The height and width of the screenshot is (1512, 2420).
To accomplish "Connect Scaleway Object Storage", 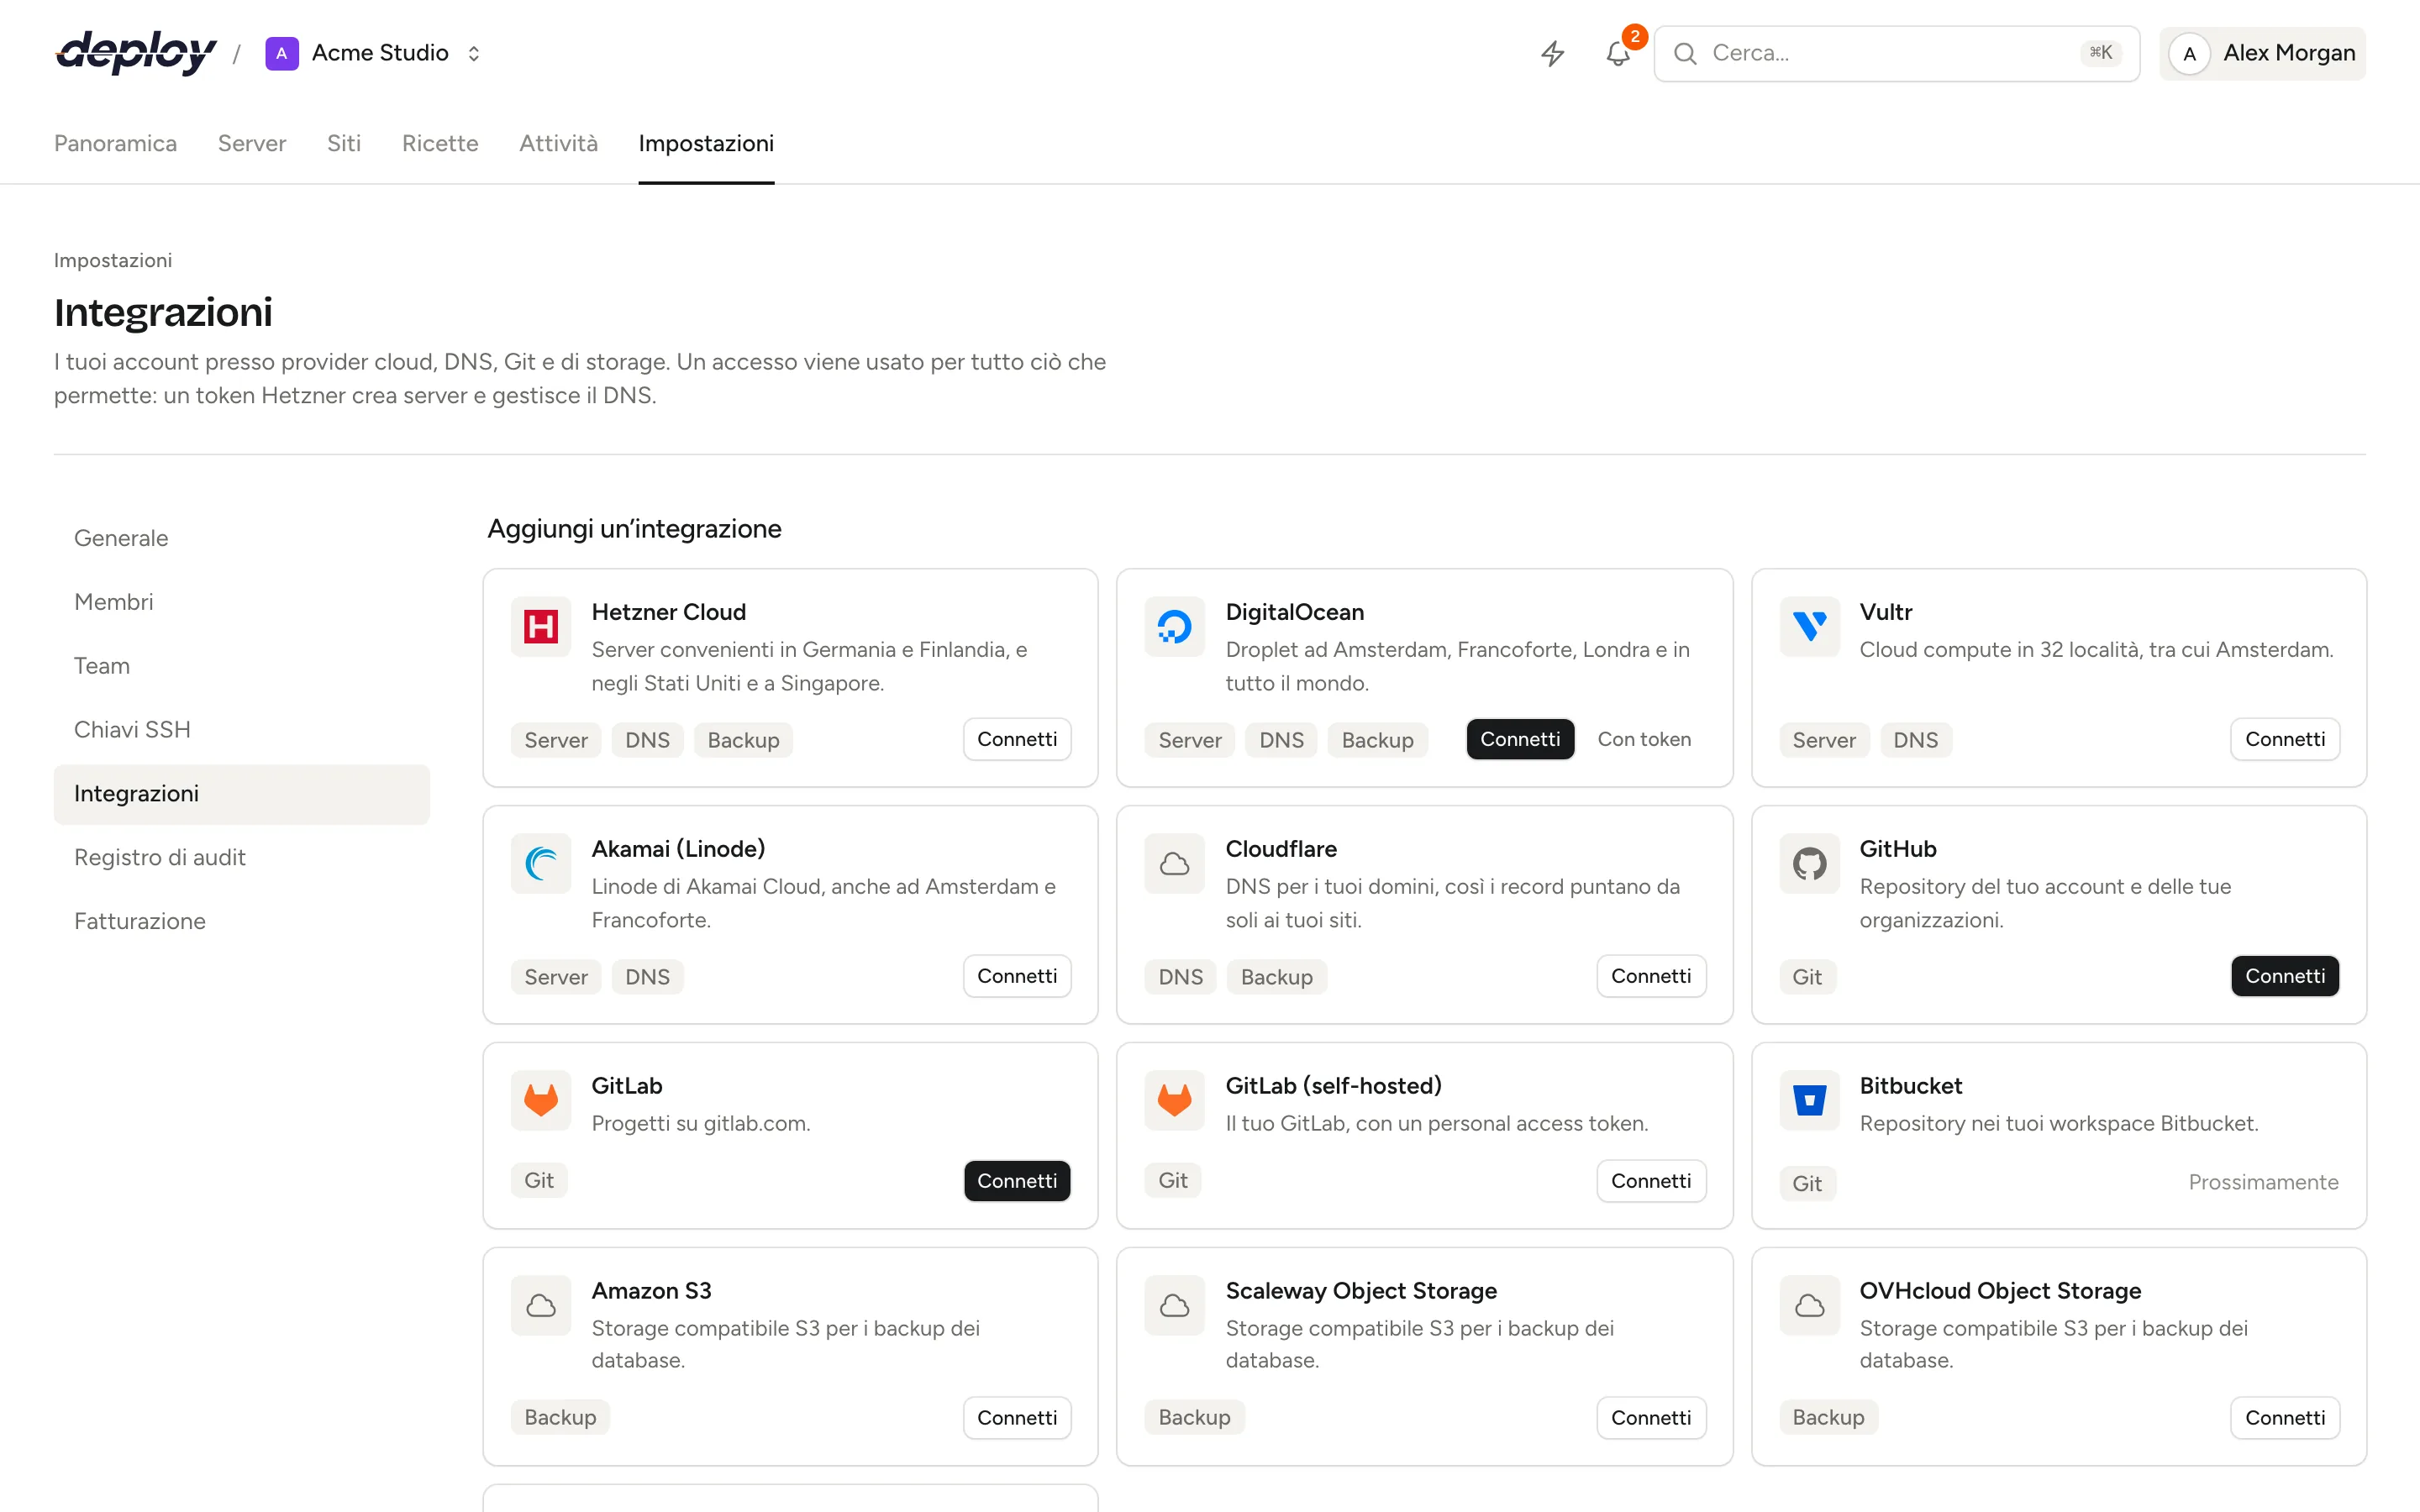I will [x=1651, y=1418].
